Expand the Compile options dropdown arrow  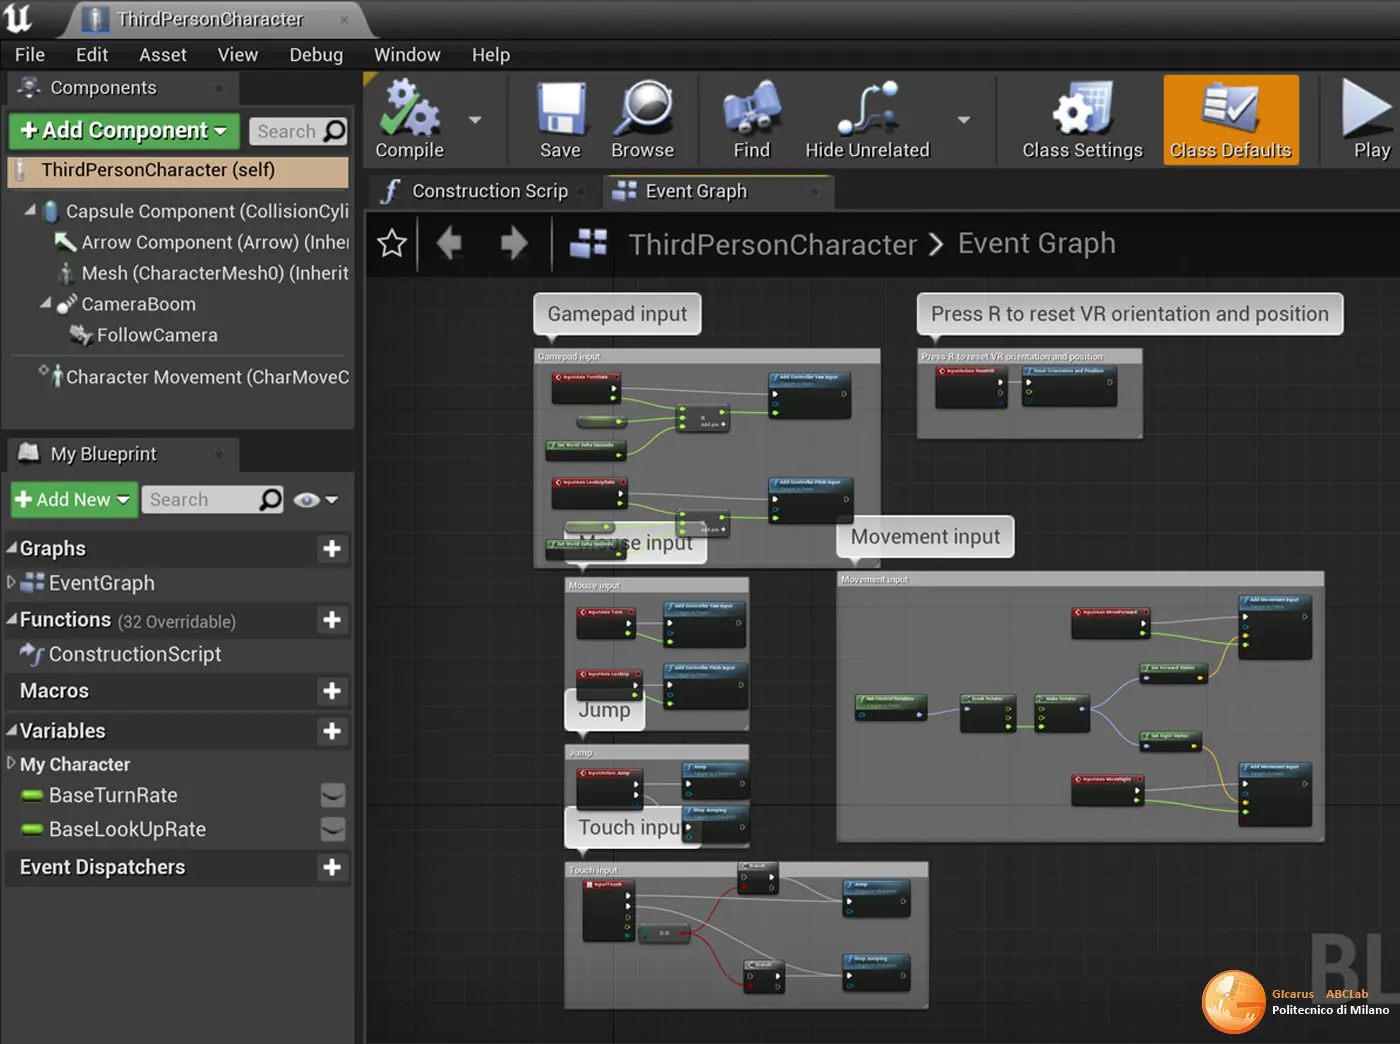point(475,120)
